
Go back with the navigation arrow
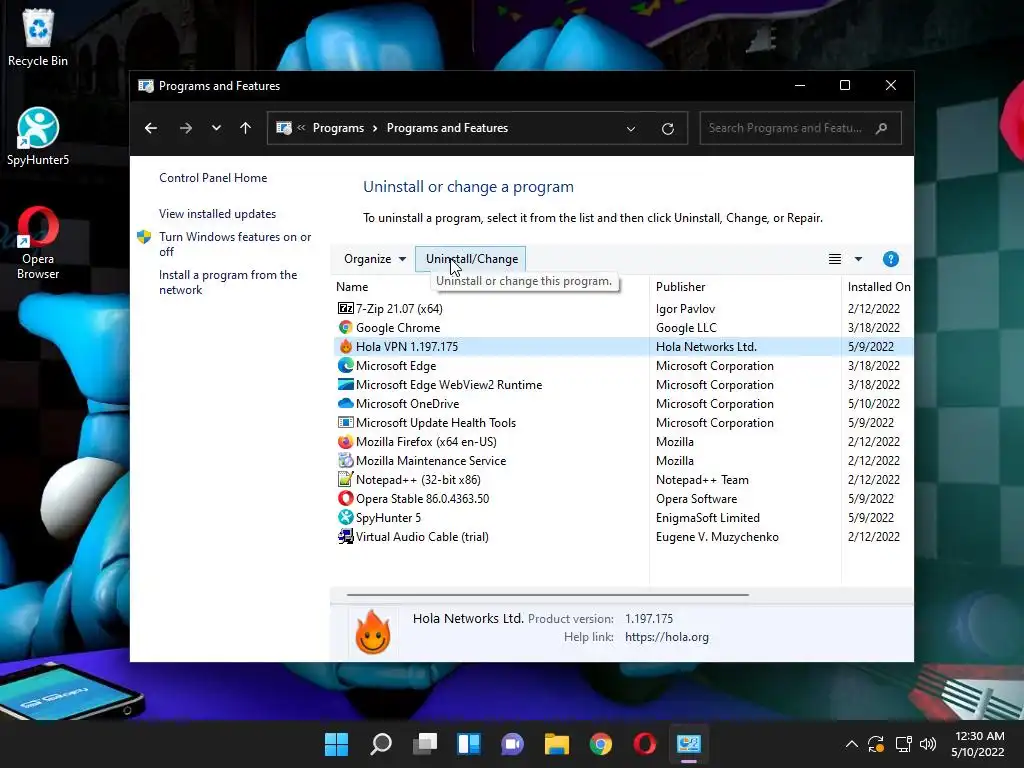click(151, 128)
